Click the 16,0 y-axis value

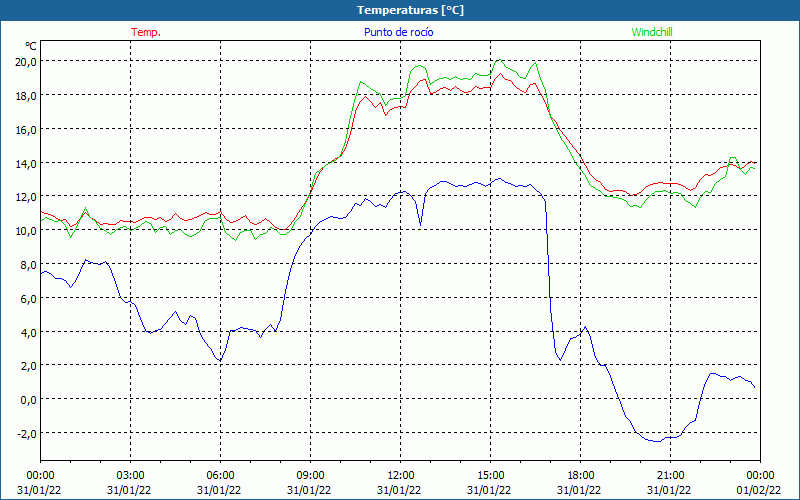tap(26, 130)
